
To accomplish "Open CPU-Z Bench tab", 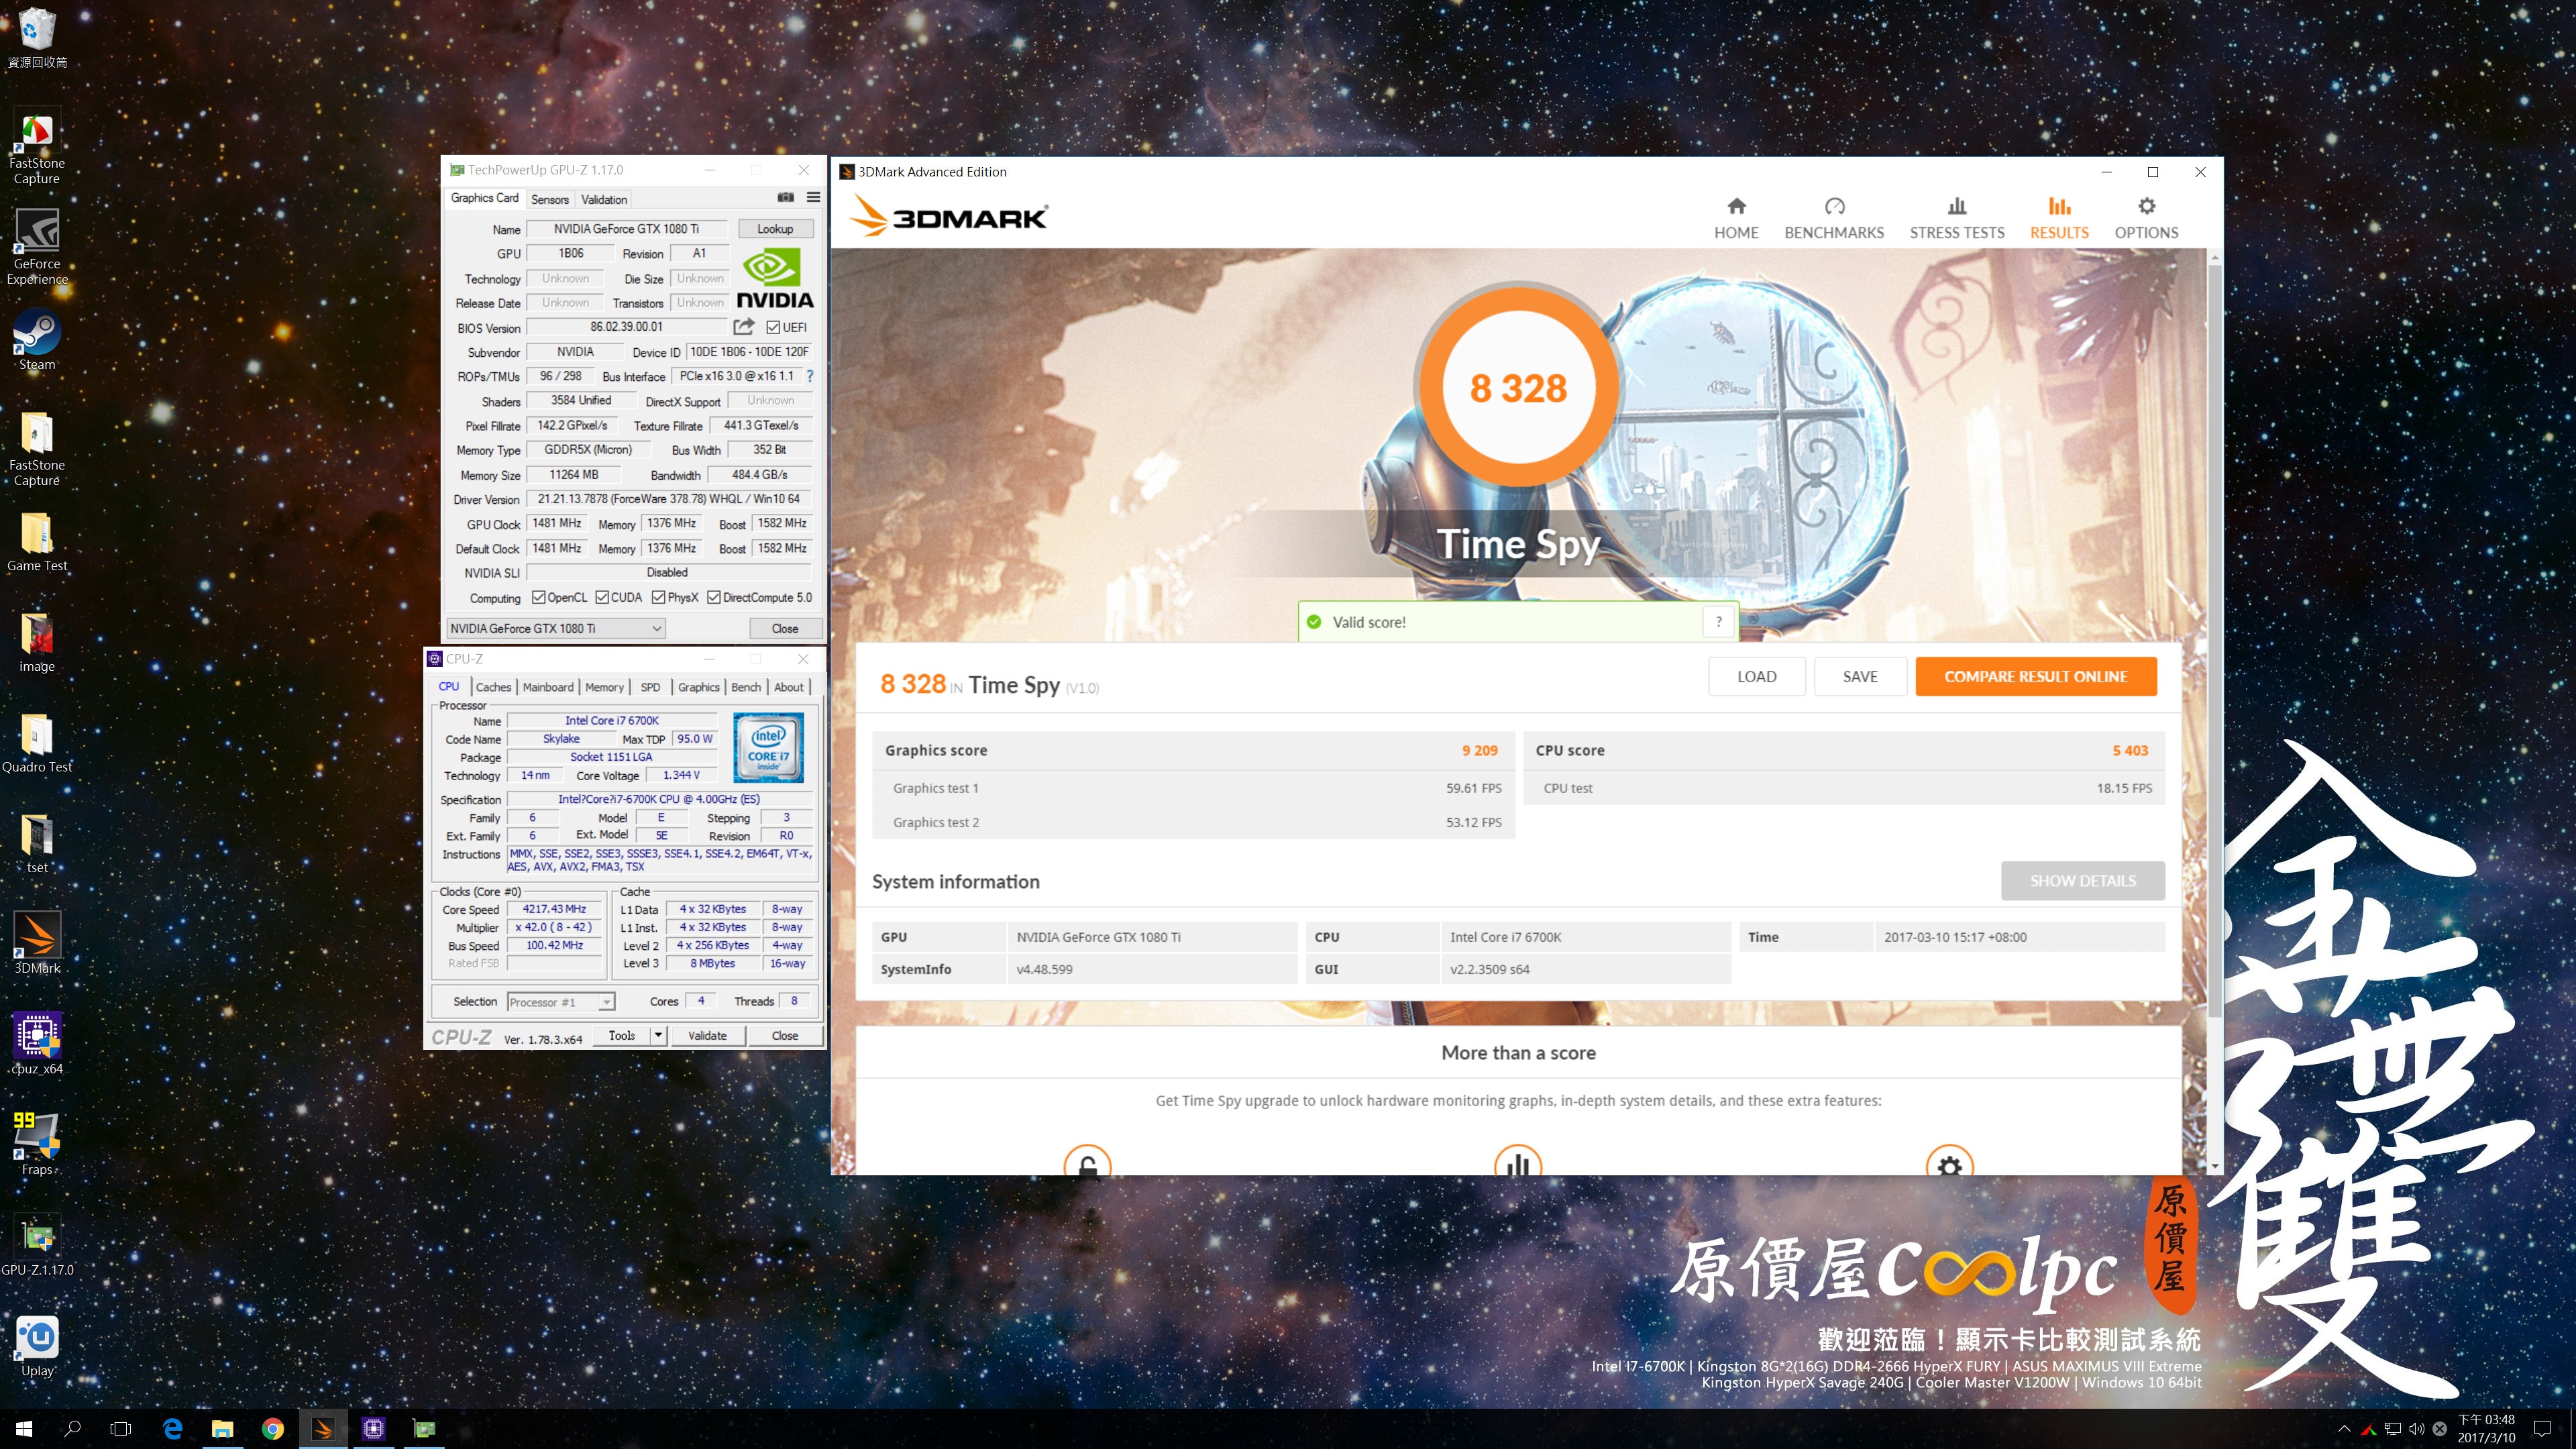I will coord(746,687).
